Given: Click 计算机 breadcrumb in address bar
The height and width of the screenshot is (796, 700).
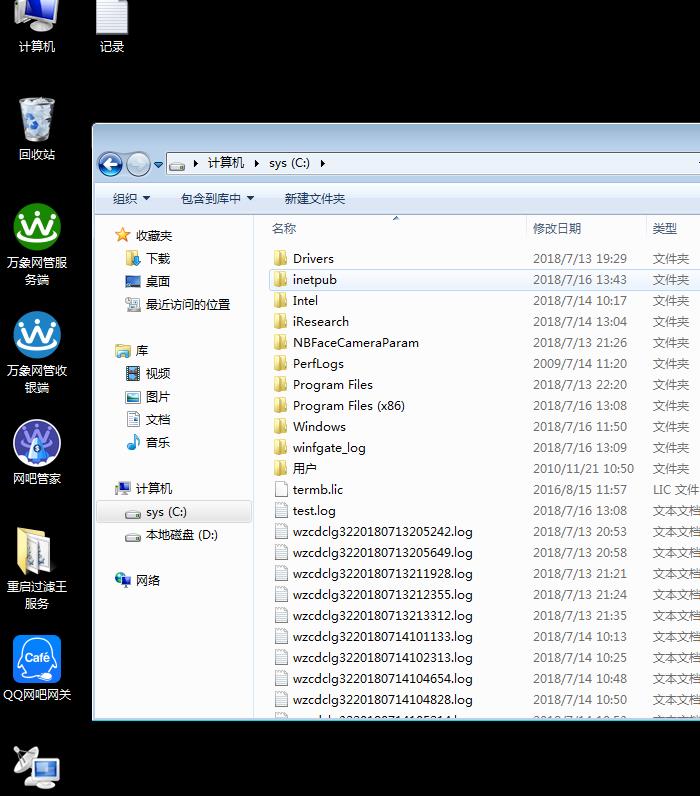Looking at the screenshot, I should tap(226, 163).
